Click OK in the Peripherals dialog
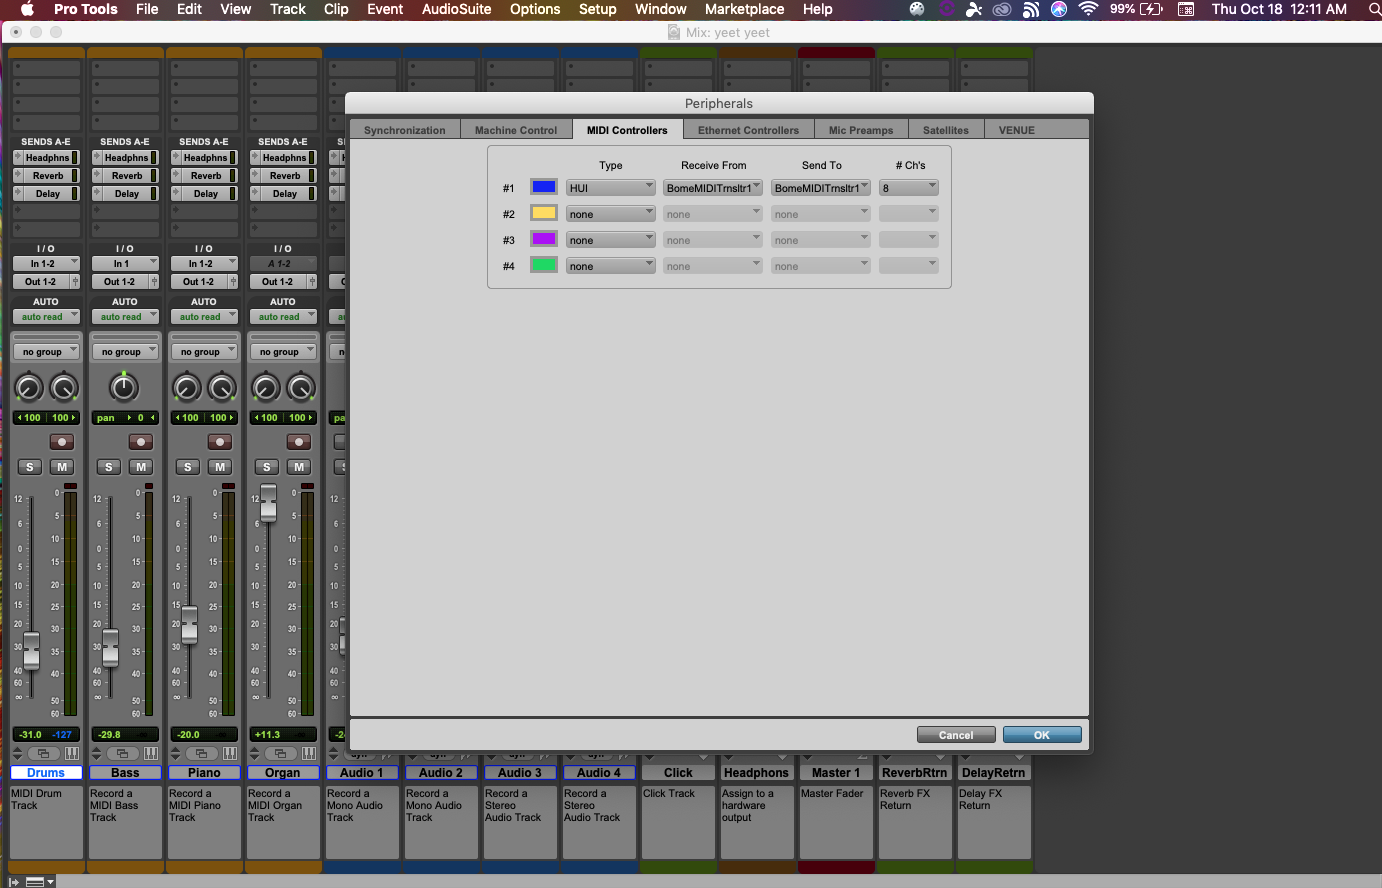Screen dimensions: 1382x888 click(x=1042, y=734)
